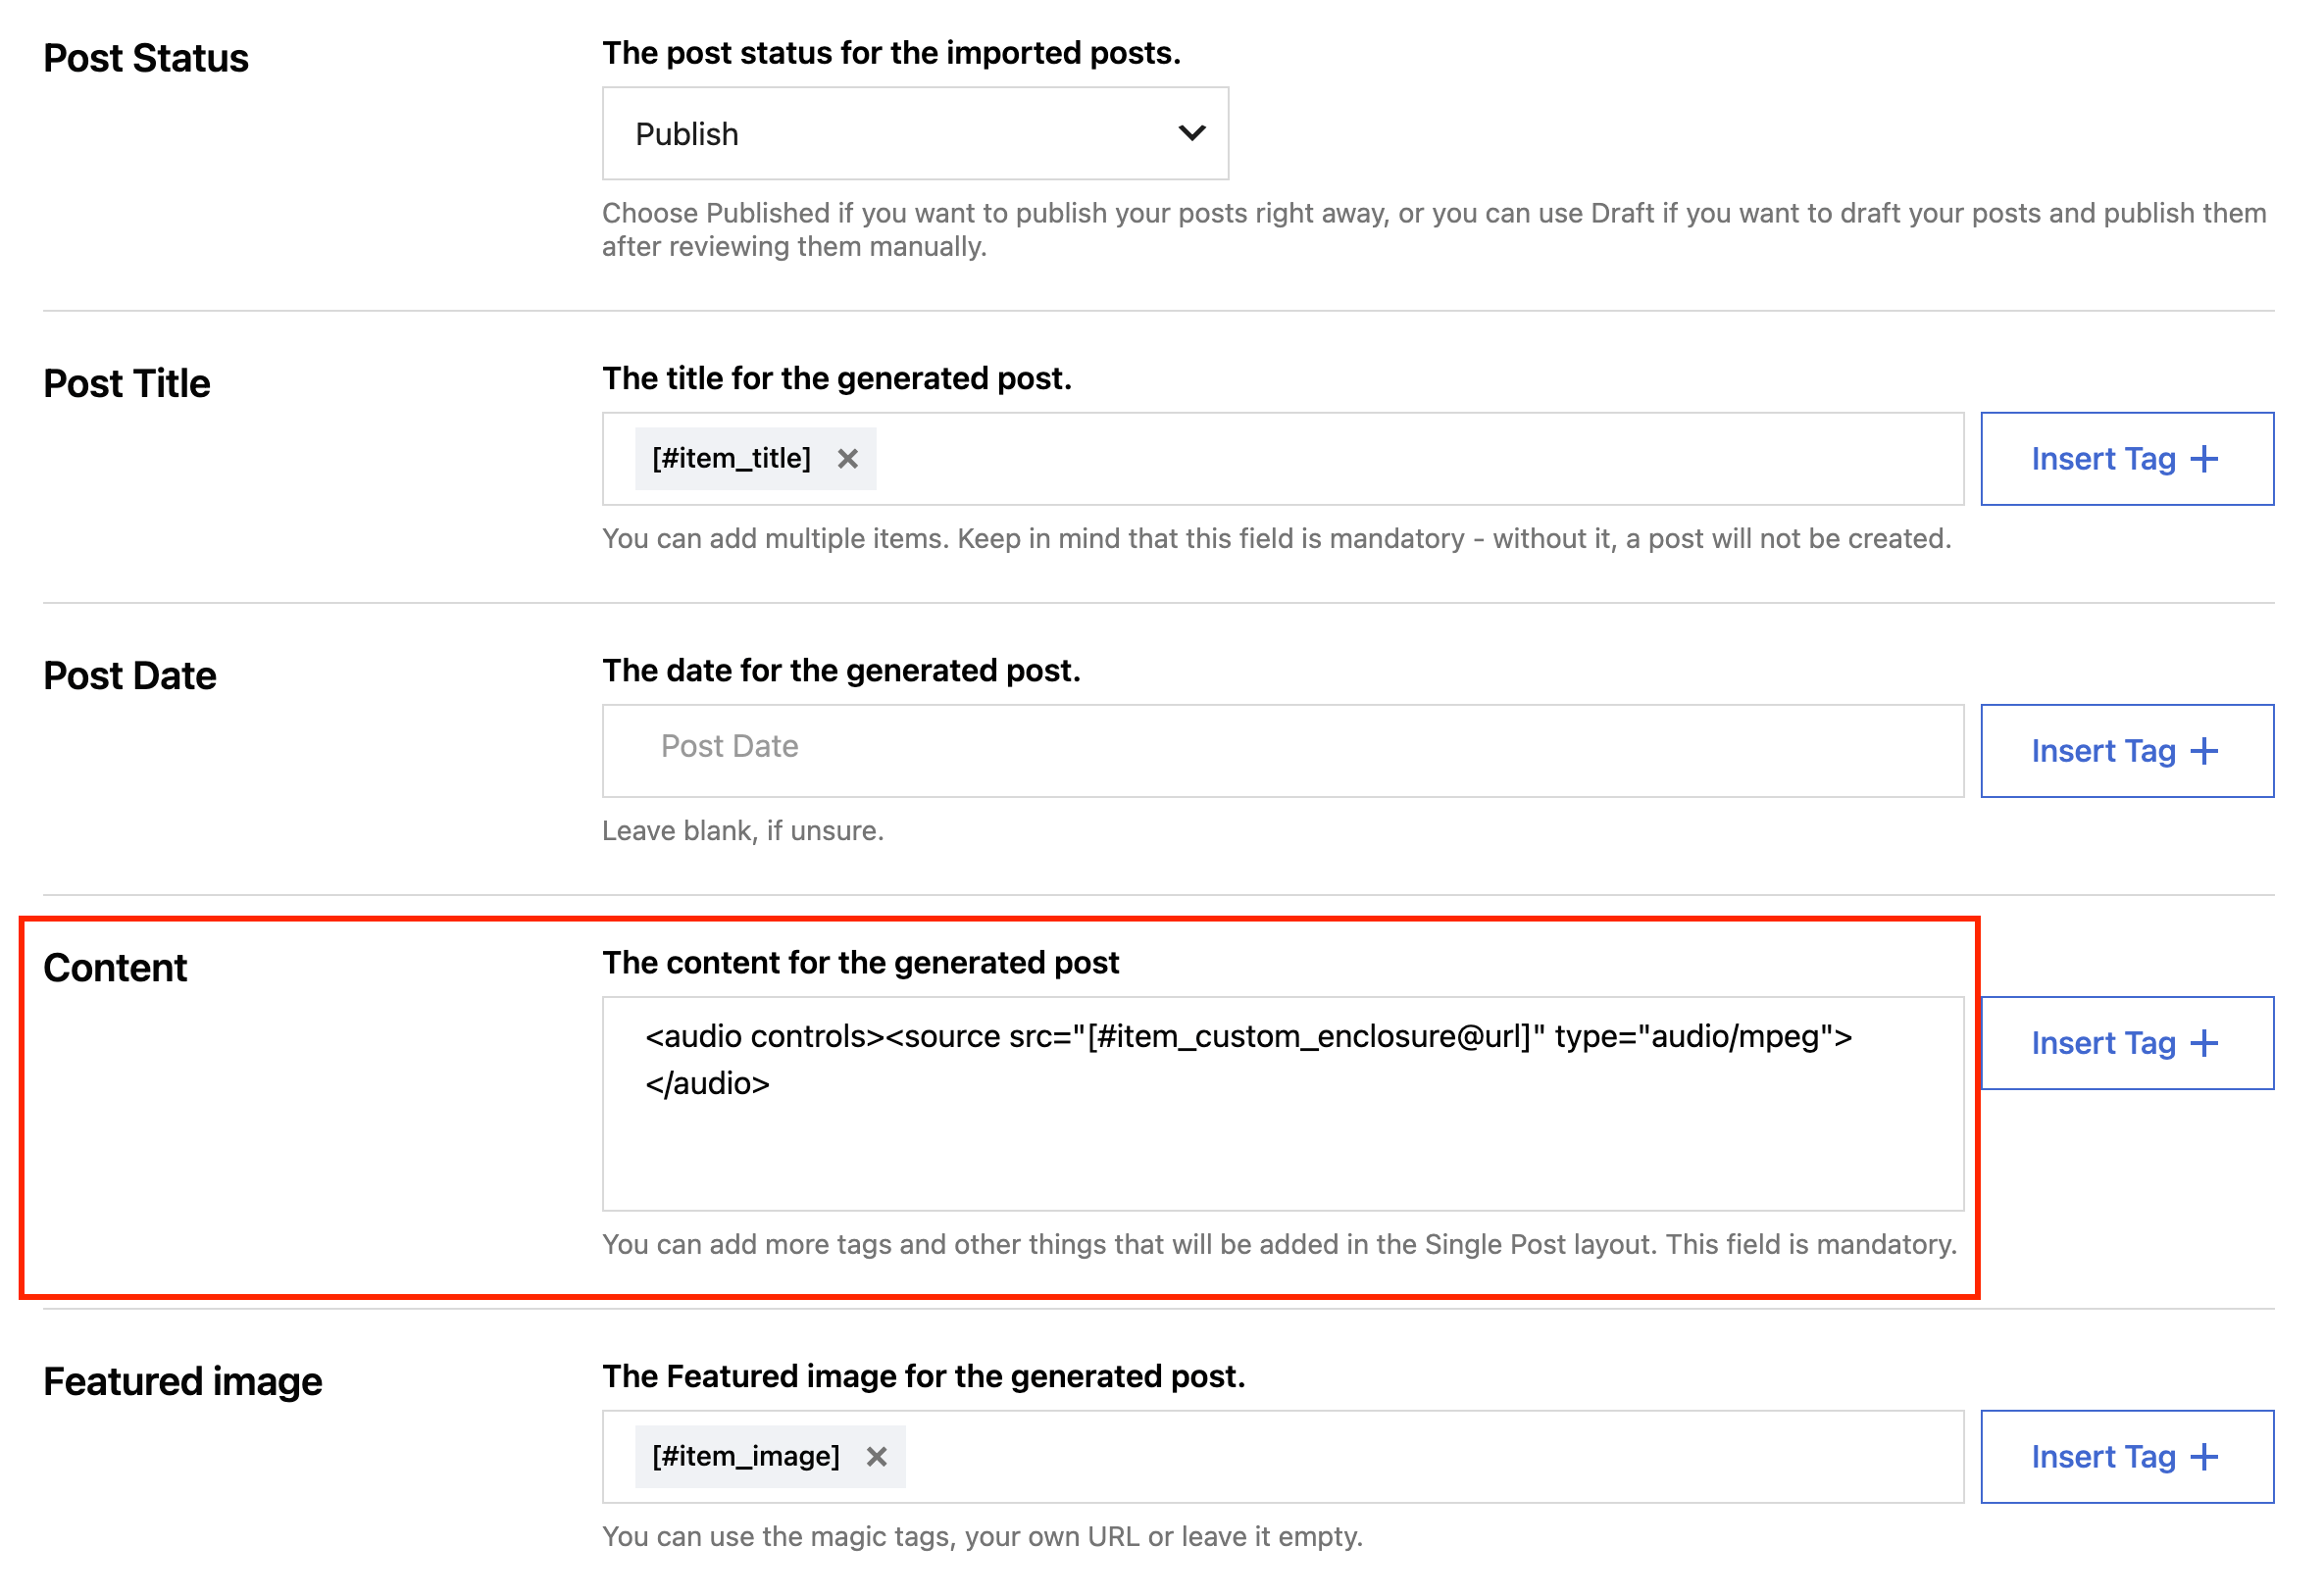This screenshot has height=1596, width=2324.
Task: Click the Insert Tag button for Post Title
Action: coord(2125,459)
